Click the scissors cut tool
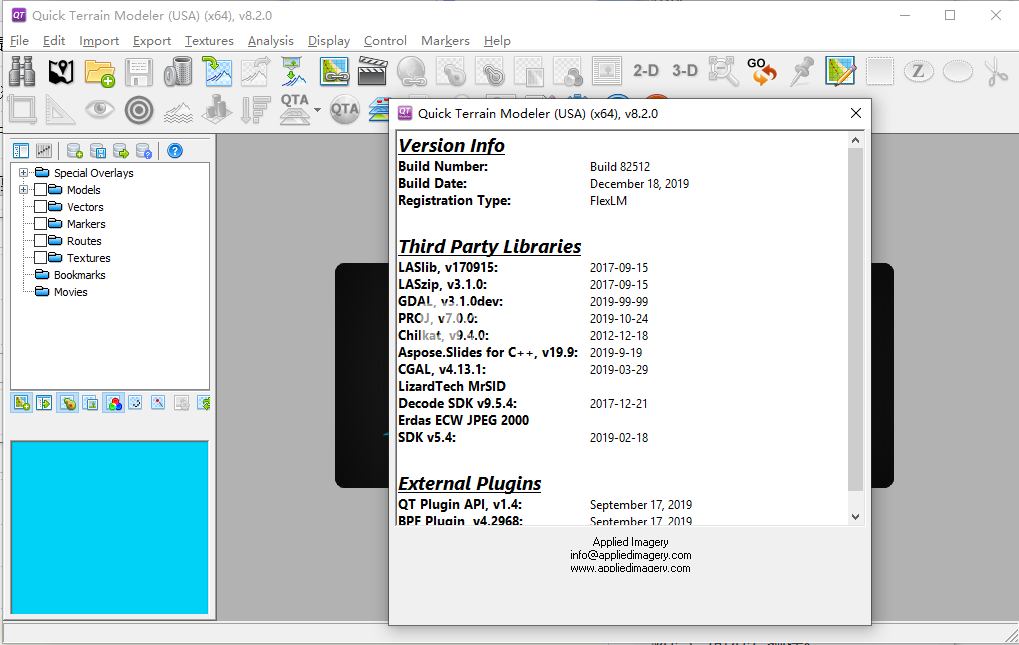The image size is (1019, 645). [997, 71]
